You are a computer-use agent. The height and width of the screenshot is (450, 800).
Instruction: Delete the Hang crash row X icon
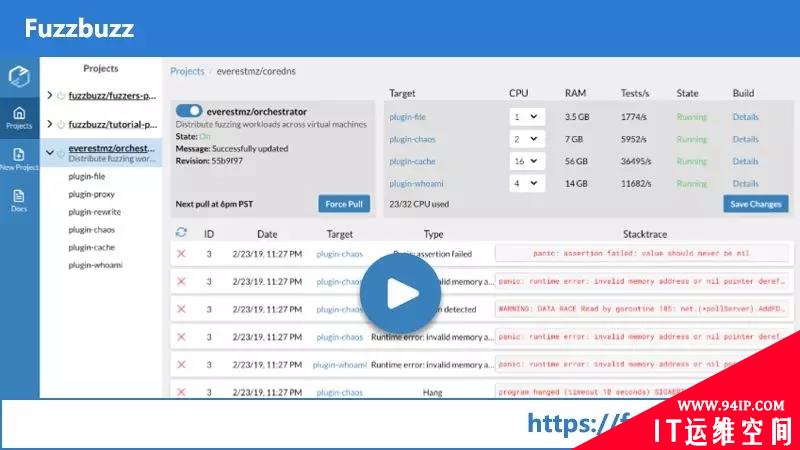click(x=181, y=392)
